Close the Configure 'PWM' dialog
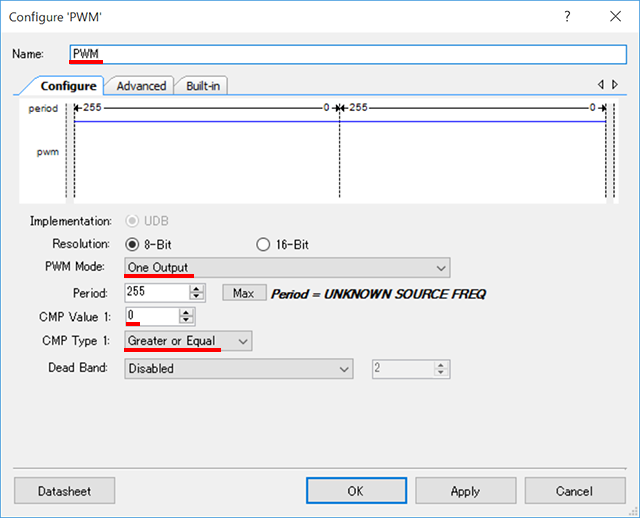This screenshot has width=640, height=518. [615, 16]
